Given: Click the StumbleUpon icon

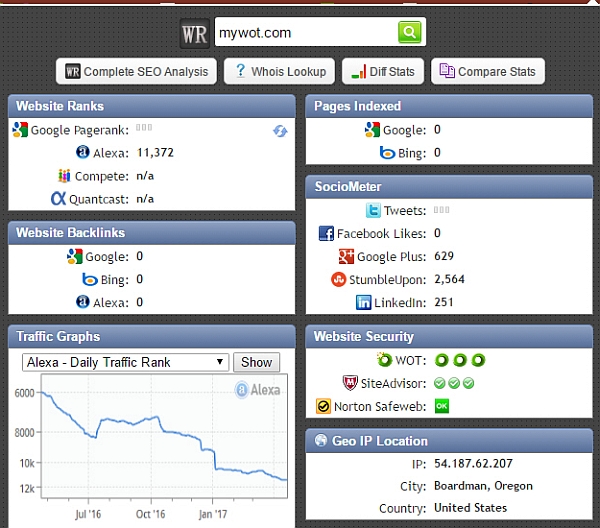Looking at the screenshot, I should point(338,279).
